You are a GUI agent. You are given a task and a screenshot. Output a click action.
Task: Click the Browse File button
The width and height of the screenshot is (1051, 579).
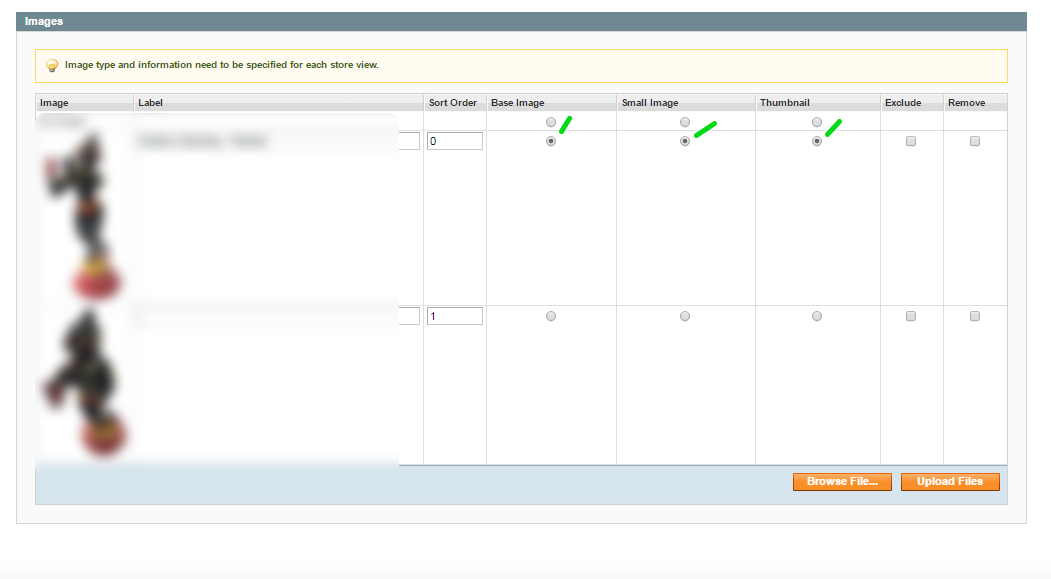(x=841, y=481)
